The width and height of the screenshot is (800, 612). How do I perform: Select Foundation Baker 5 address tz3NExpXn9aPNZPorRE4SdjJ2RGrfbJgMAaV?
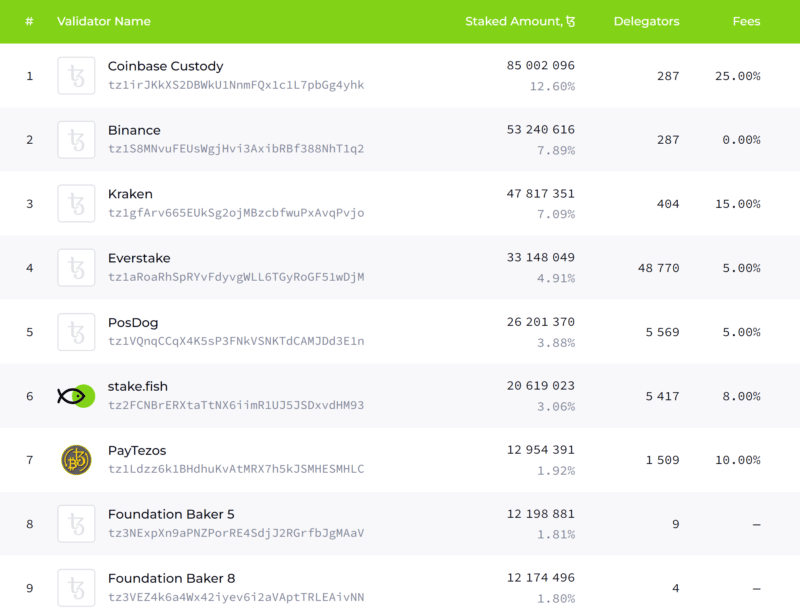click(236, 533)
